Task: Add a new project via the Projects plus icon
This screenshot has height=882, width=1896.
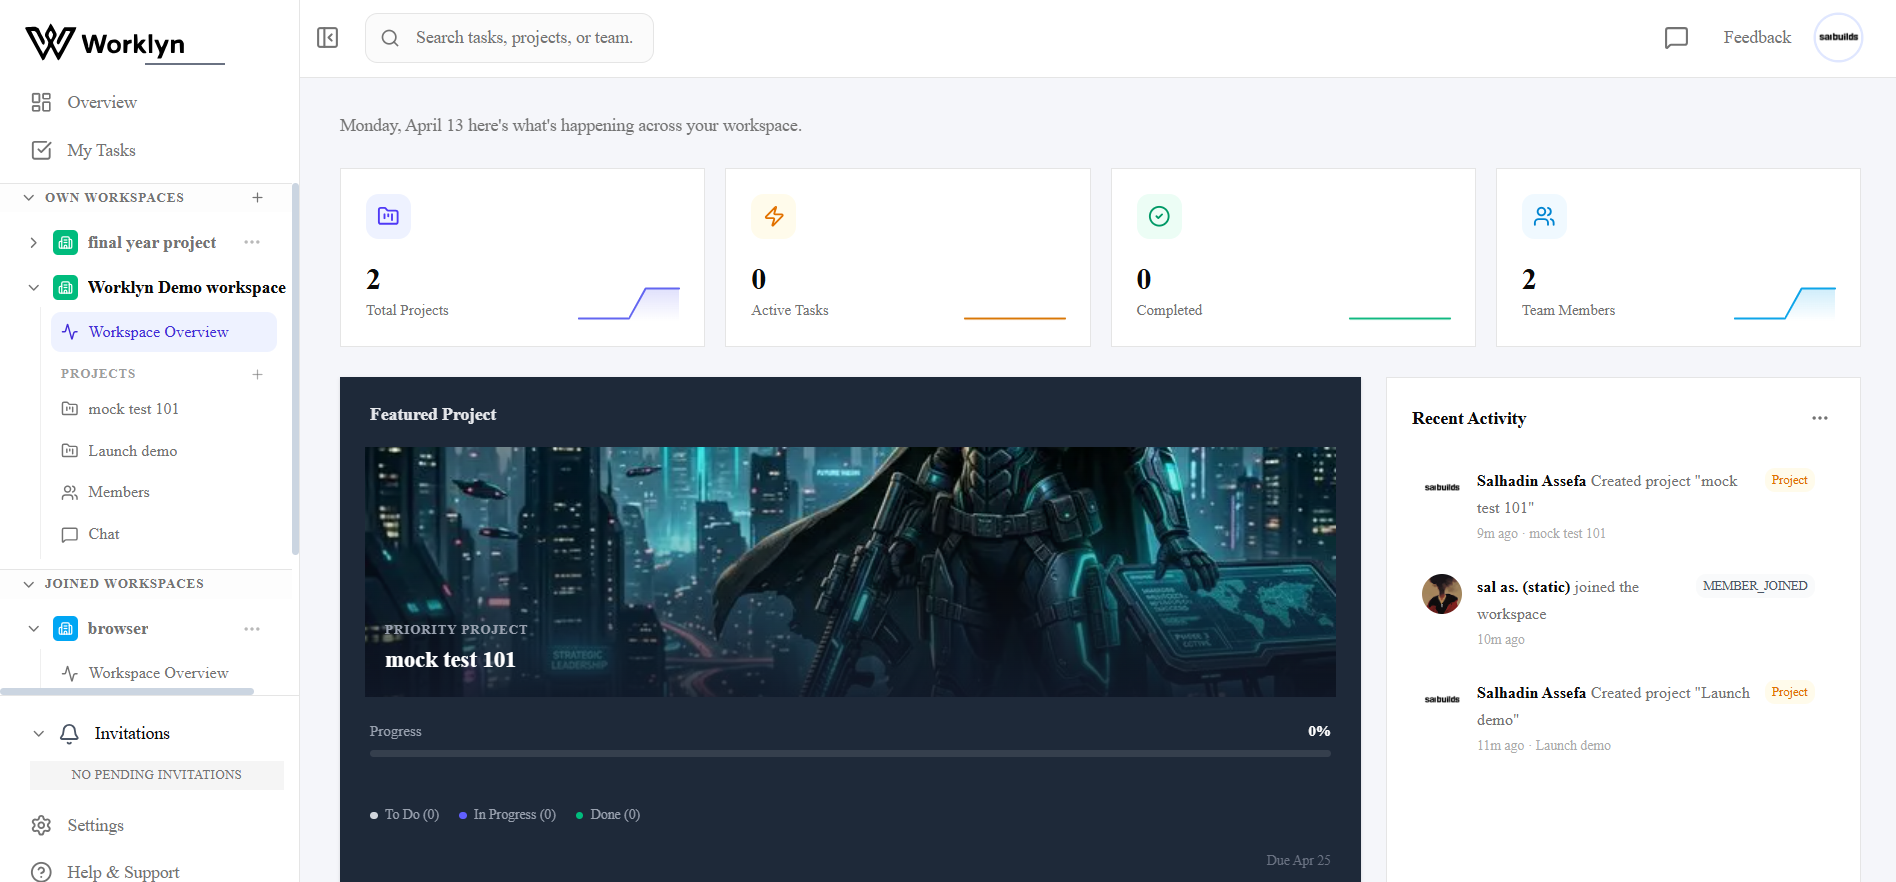Action: tap(257, 374)
